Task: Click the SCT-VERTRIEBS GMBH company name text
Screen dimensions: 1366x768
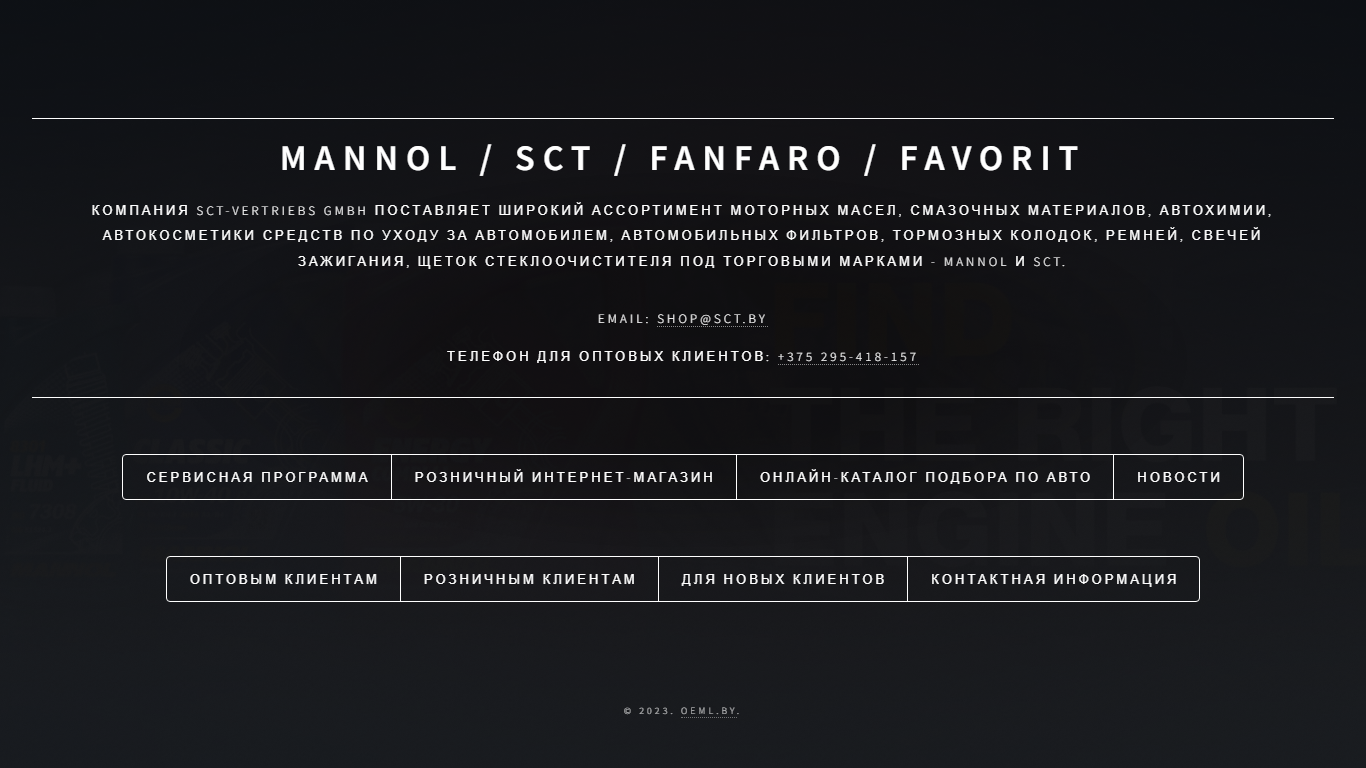Action: 282,211
